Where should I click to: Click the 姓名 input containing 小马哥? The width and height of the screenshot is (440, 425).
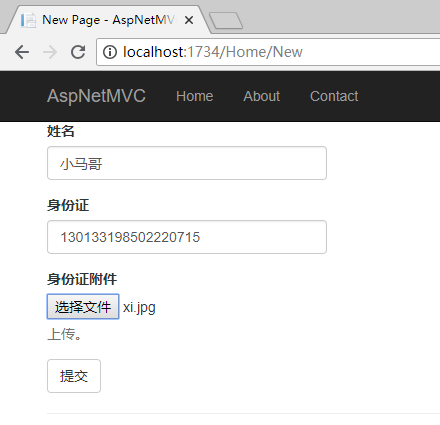[187, 163]
